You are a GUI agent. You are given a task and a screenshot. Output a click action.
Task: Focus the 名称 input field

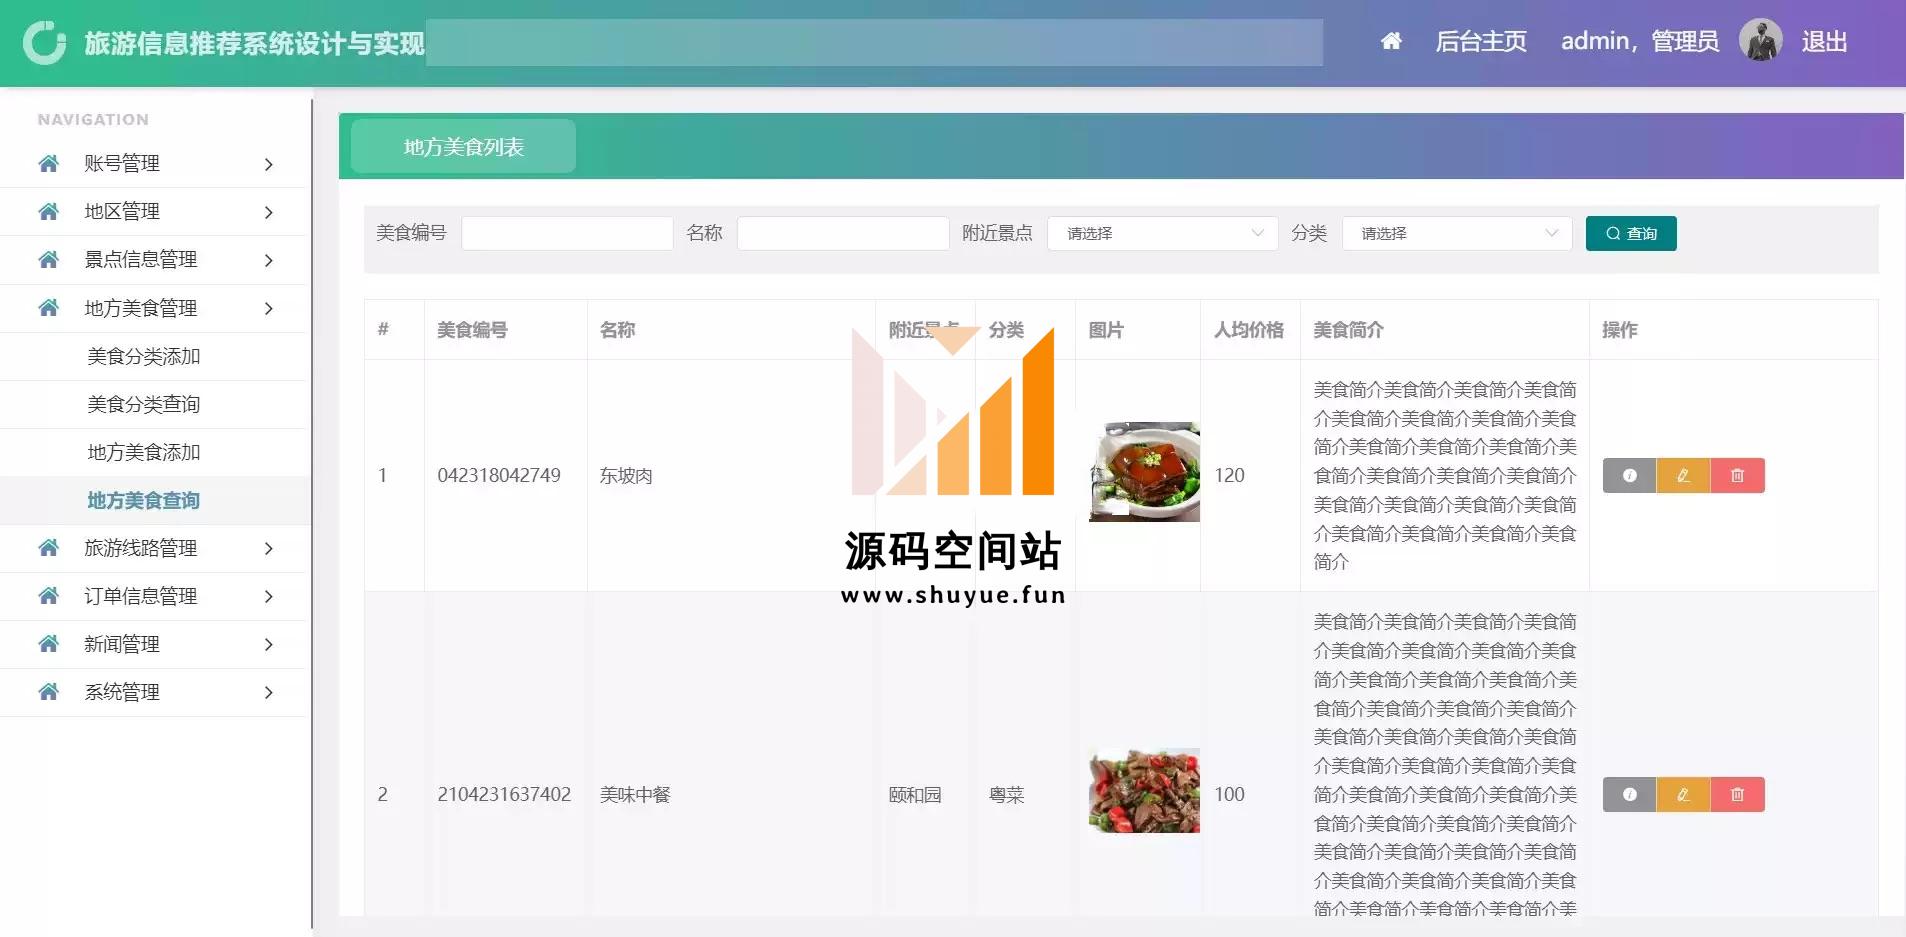(843, 233)
